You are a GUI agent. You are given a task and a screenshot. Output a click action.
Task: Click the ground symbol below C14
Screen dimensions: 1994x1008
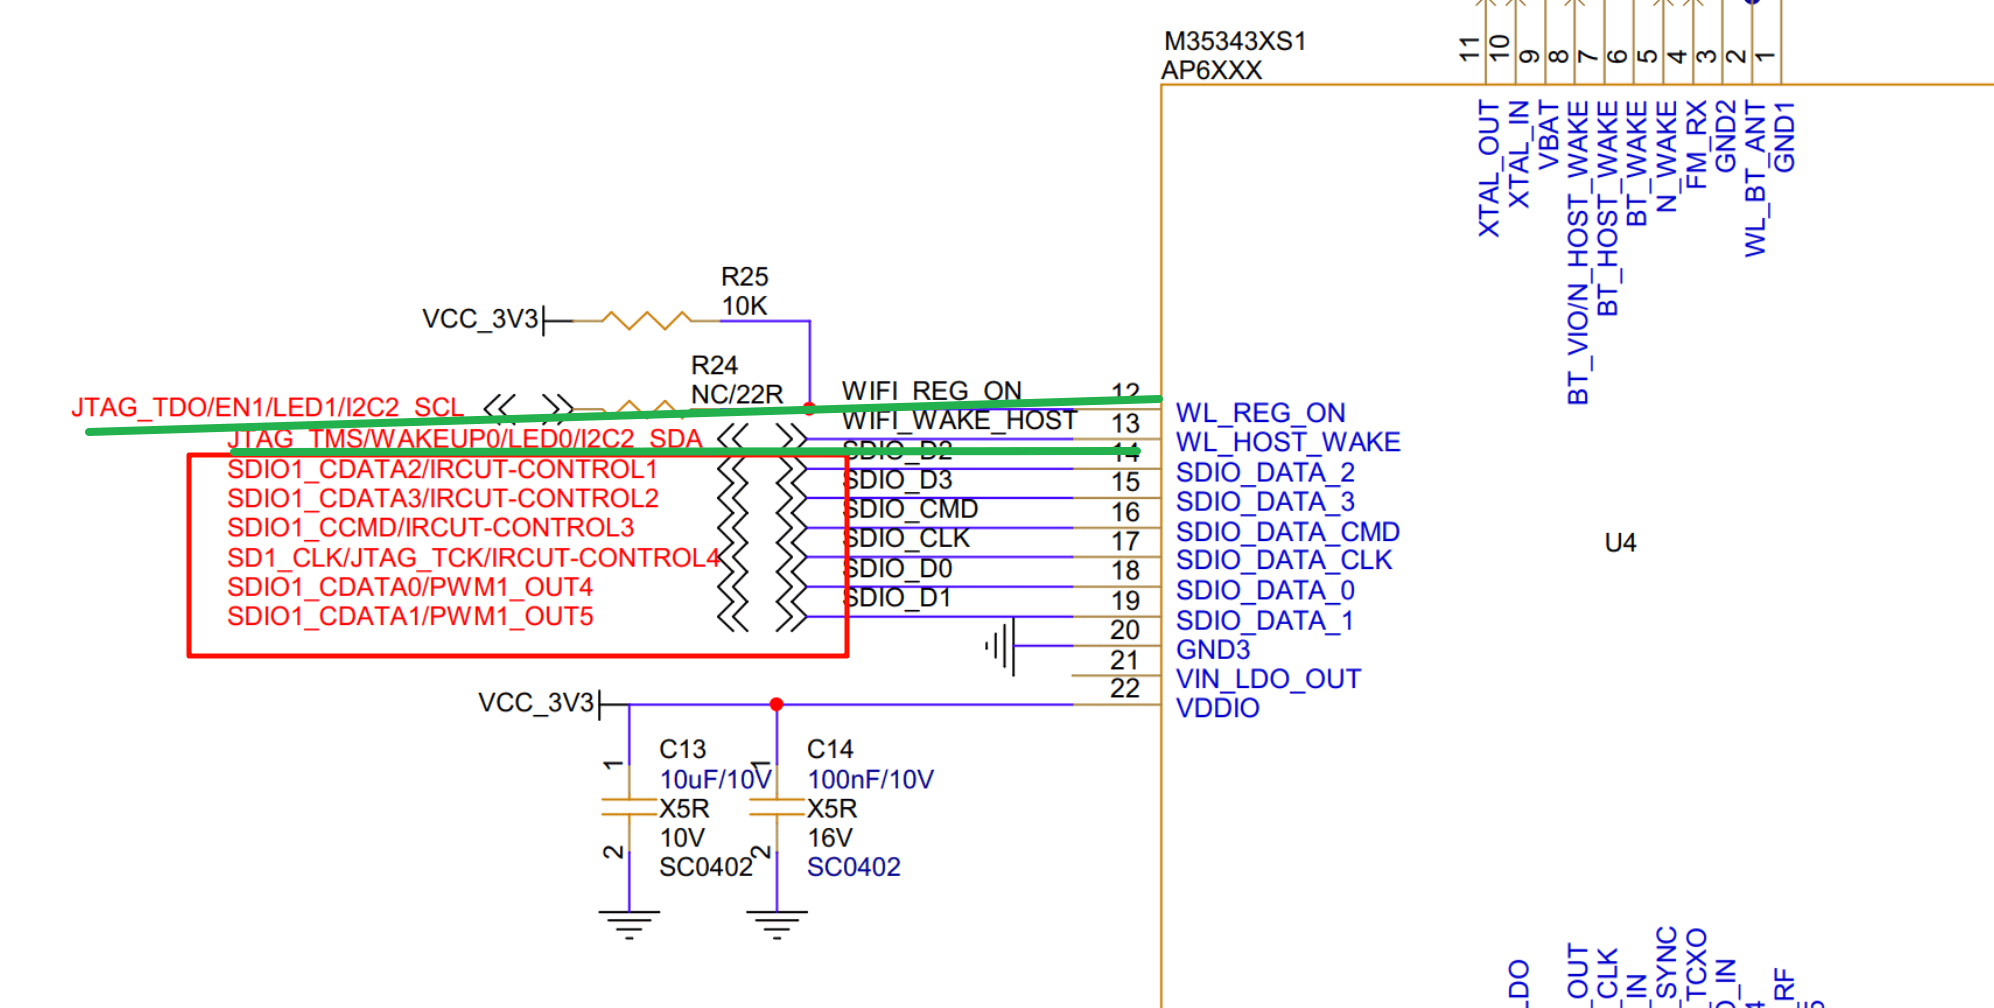click(x=777, y=924)
